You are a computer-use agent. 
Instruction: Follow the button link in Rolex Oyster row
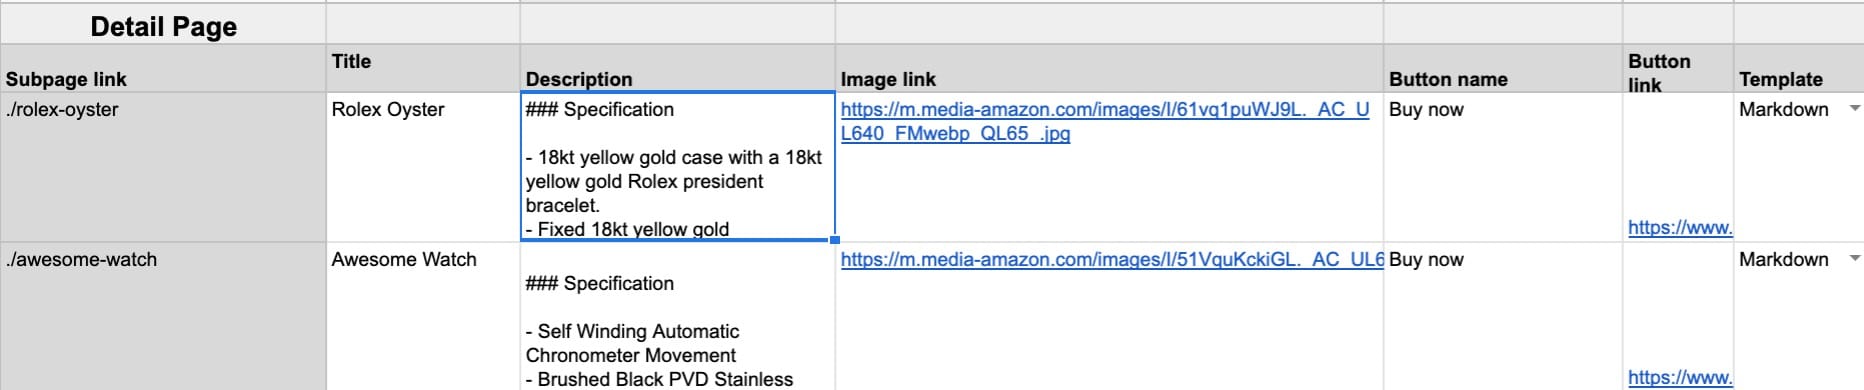pyautogui.click(x=1680, y=227)
